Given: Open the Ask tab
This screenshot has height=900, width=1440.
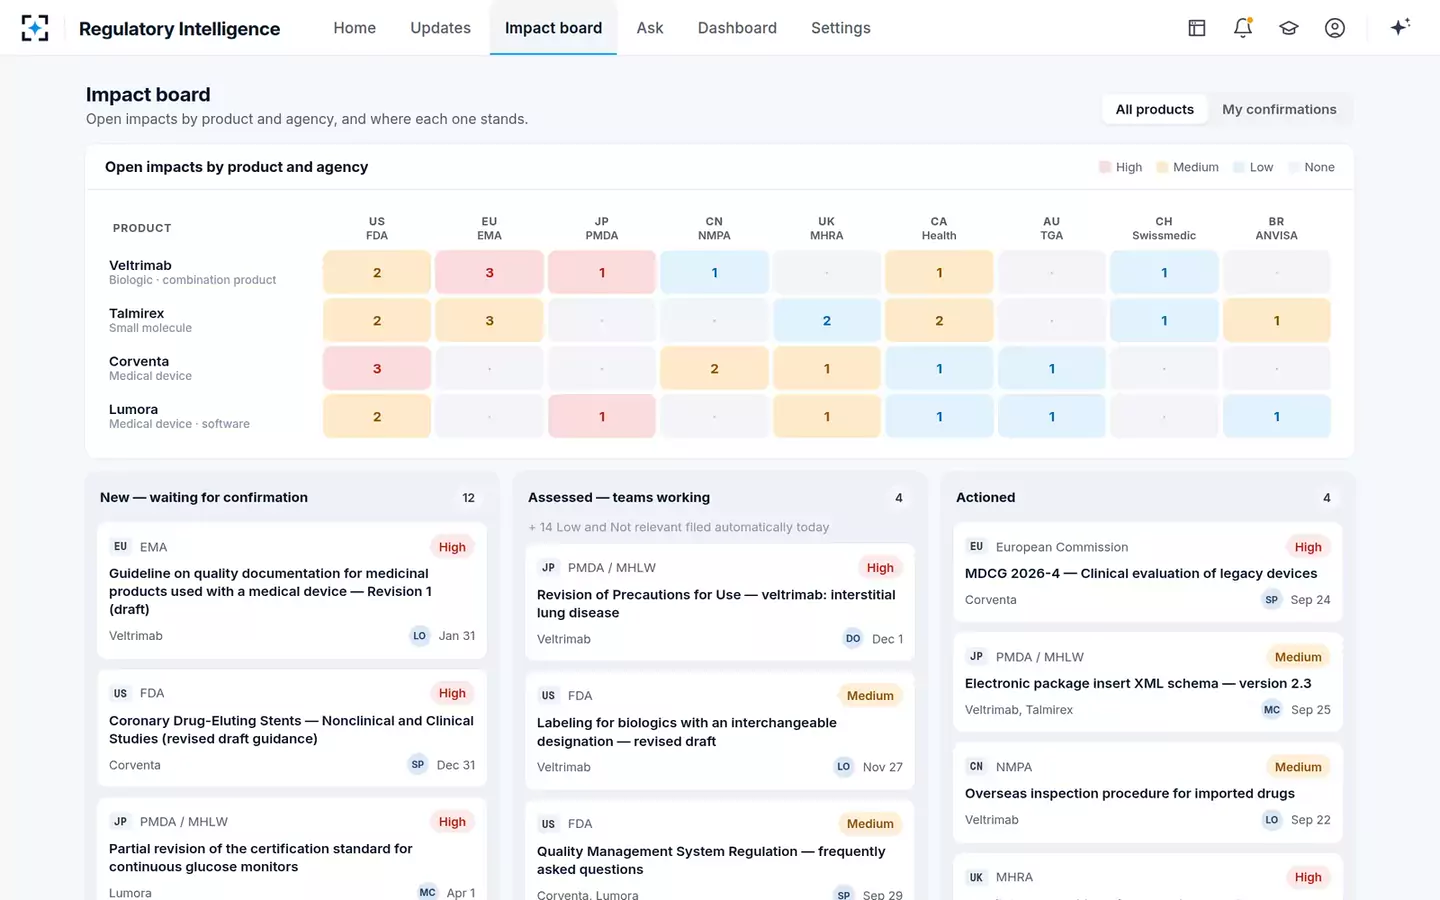Looking at the screenshot, I should (650, 28).
